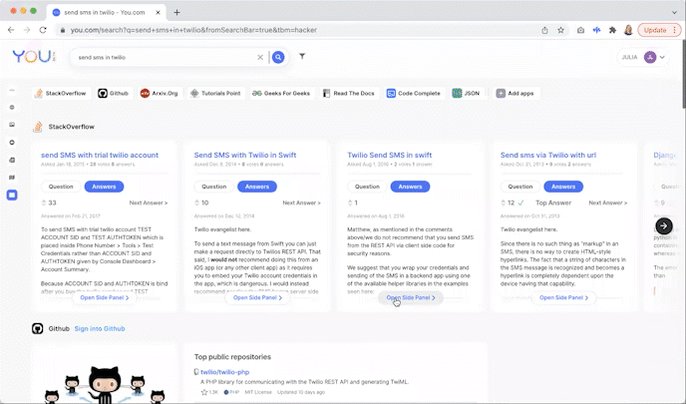Click the share page icon in address bar
Viewport: 686px width, 404px height.
(545, 30)
